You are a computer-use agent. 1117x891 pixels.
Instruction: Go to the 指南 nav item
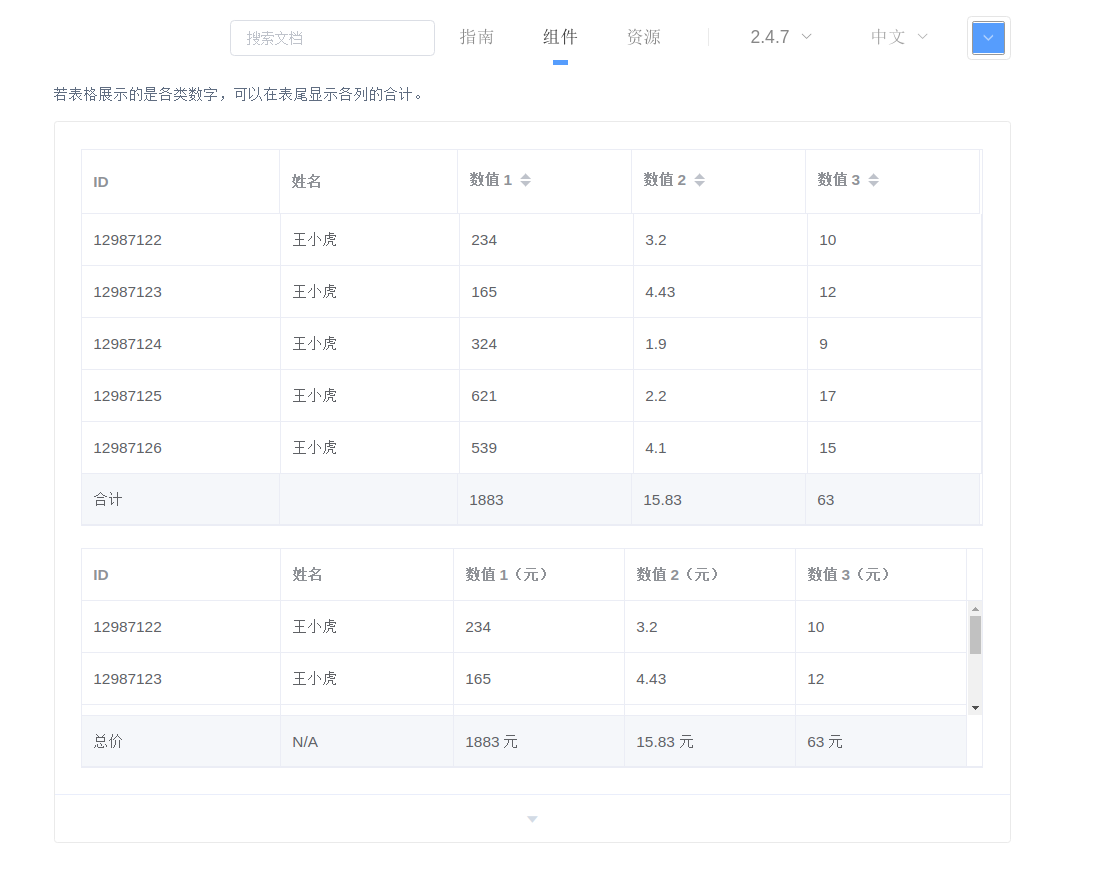[477, 37]
